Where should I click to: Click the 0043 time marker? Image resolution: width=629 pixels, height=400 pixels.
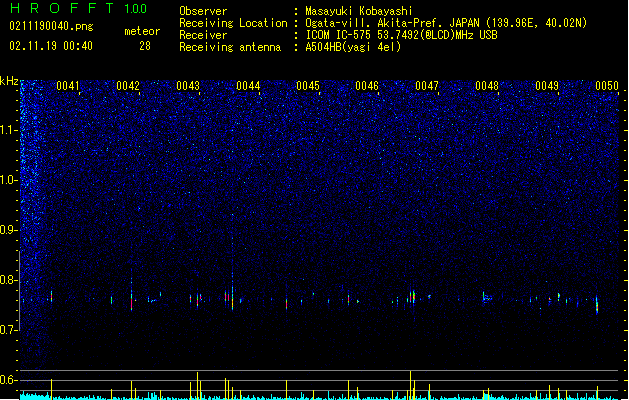click(188, 86)
